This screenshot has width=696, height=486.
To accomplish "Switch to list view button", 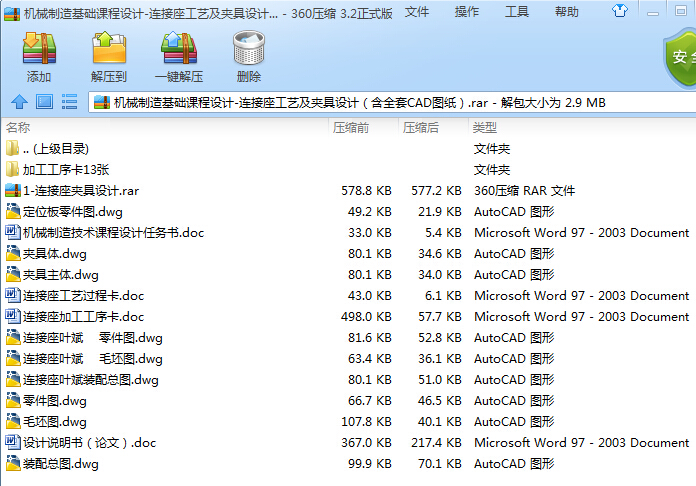I will tap(69, 102).
